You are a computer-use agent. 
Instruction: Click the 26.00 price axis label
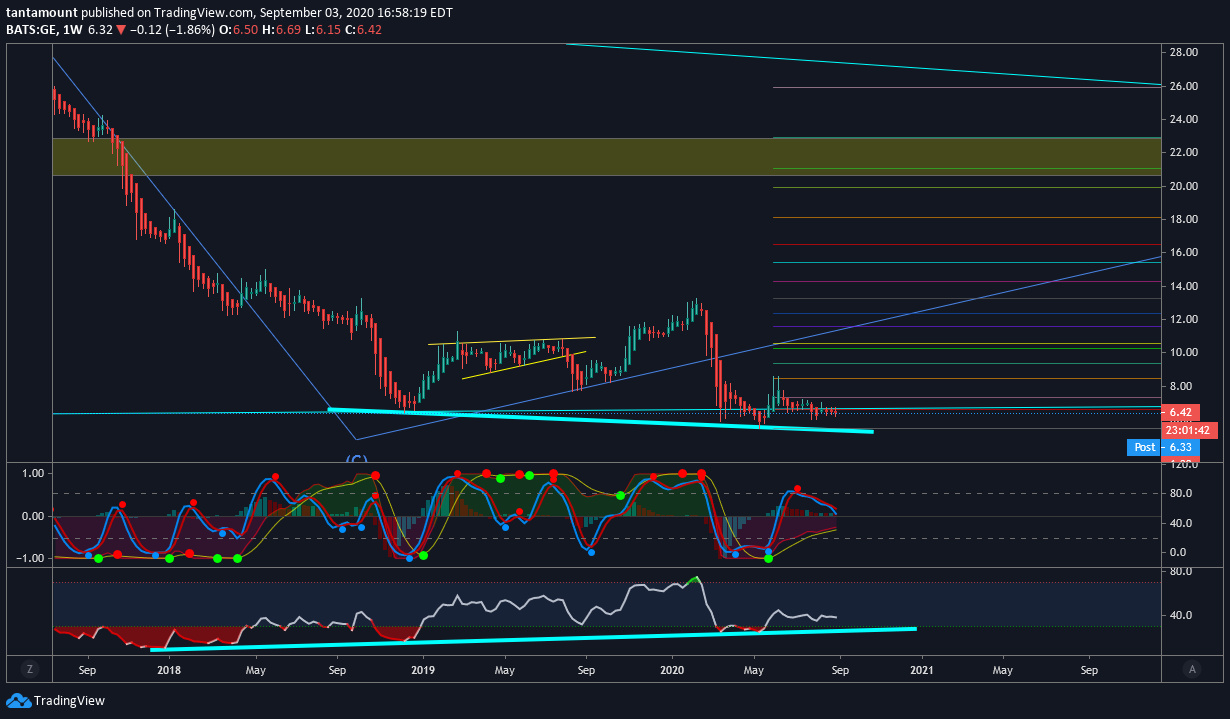[1184, 86]
